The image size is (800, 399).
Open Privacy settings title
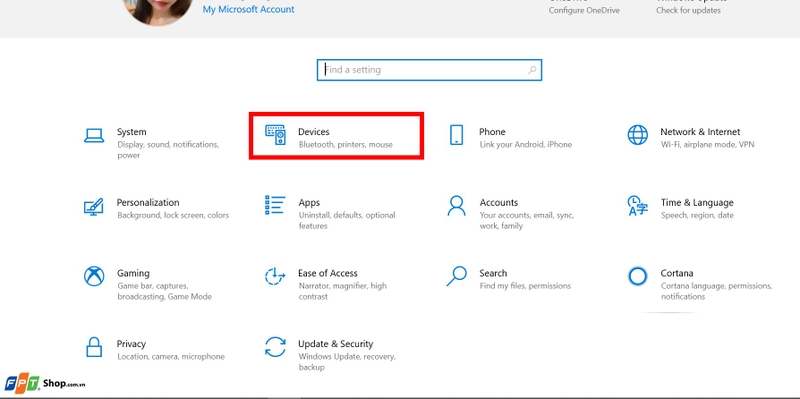pyautogui.click(x=131, y=343)
